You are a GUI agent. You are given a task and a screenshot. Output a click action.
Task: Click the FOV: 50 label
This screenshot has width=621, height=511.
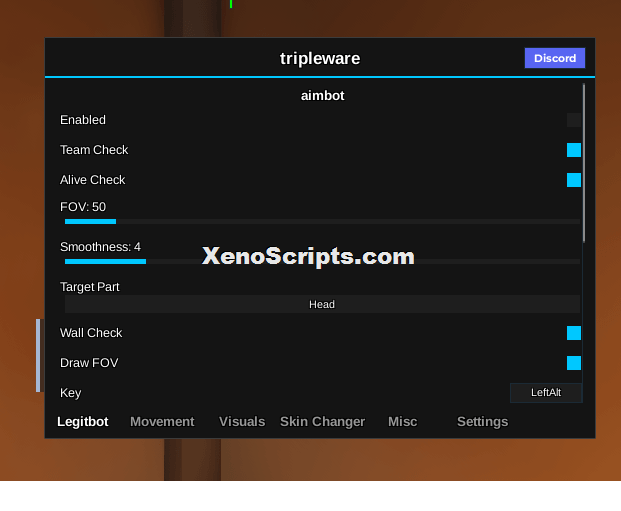coord(83,207)
